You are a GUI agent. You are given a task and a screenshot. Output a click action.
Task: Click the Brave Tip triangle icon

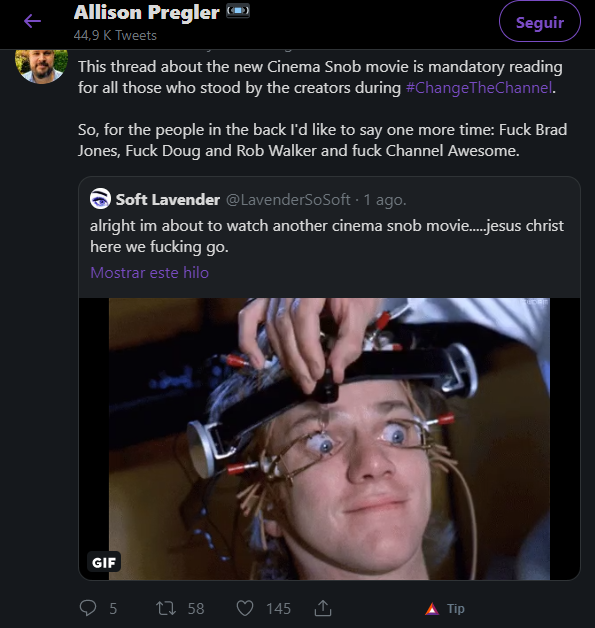tap(432, 609)
